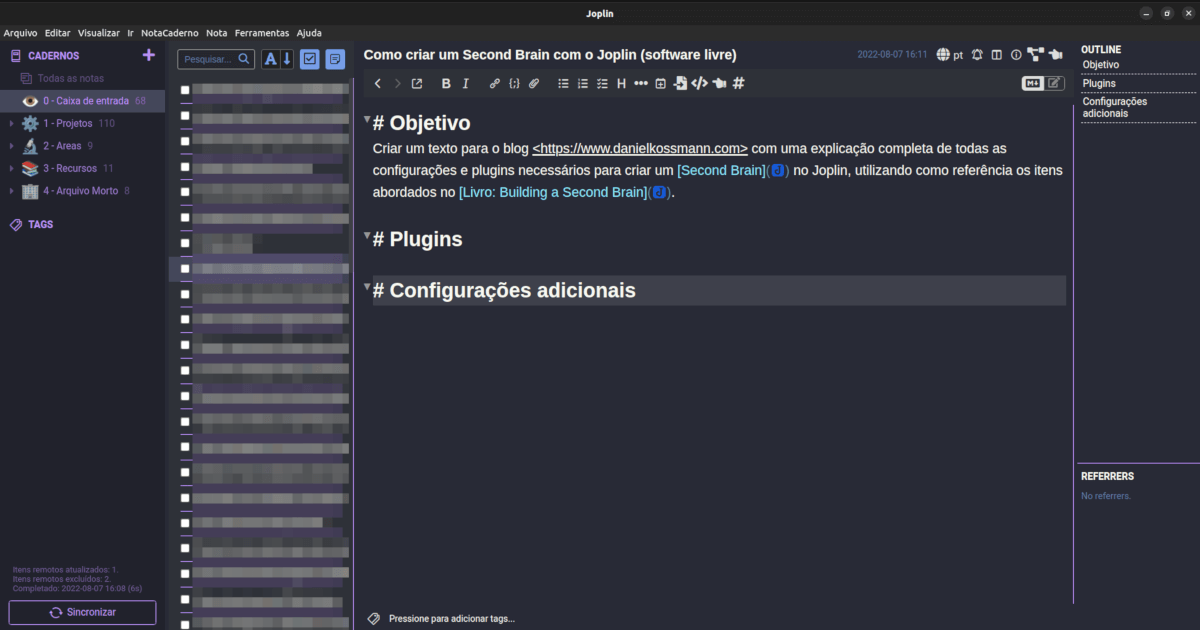
Task: Click the TAGS sidebar header
Action: pos(41,225)
